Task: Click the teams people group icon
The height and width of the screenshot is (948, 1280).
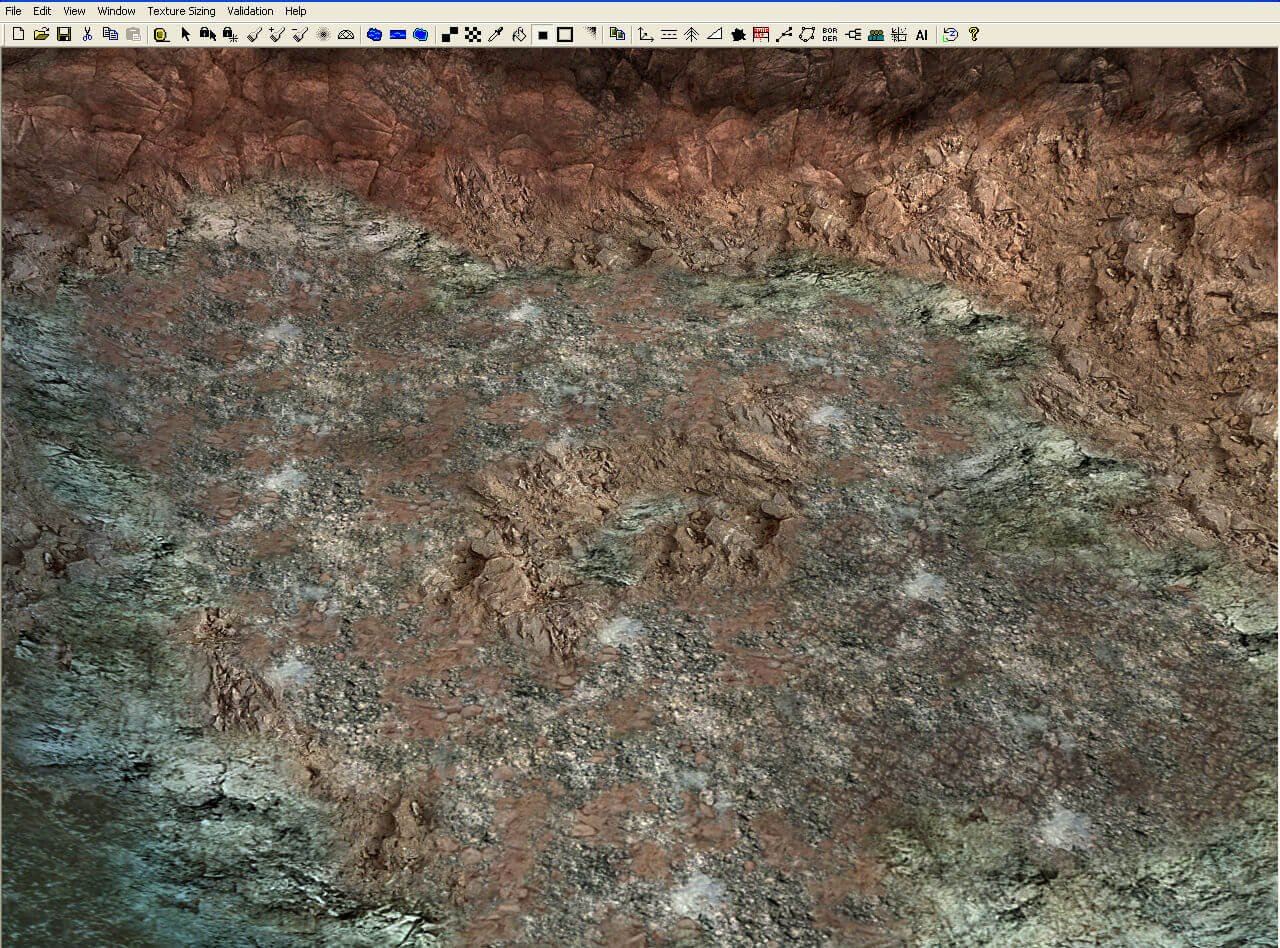Action: (x=876, y=34)
